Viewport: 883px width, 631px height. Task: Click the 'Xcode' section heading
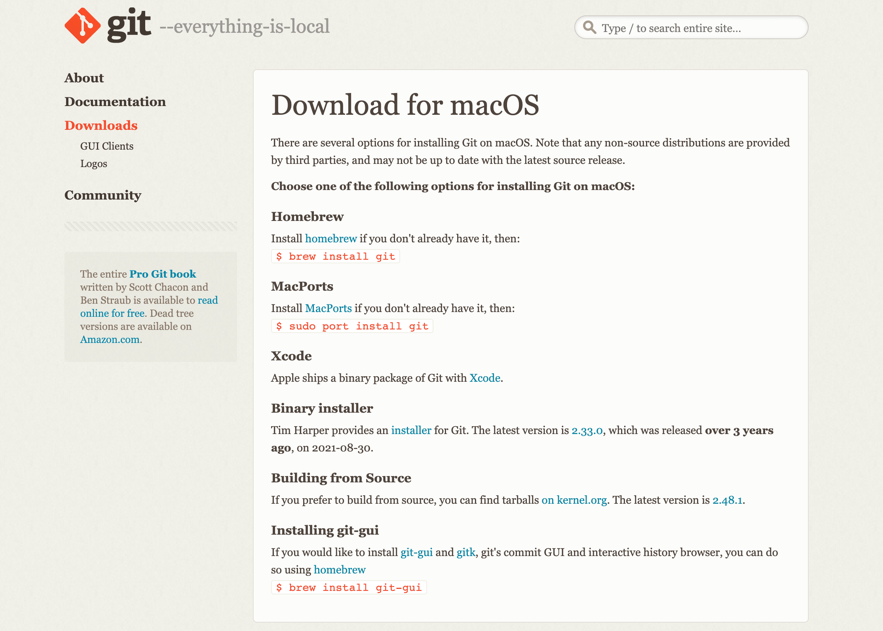click(x=291, y=356)
